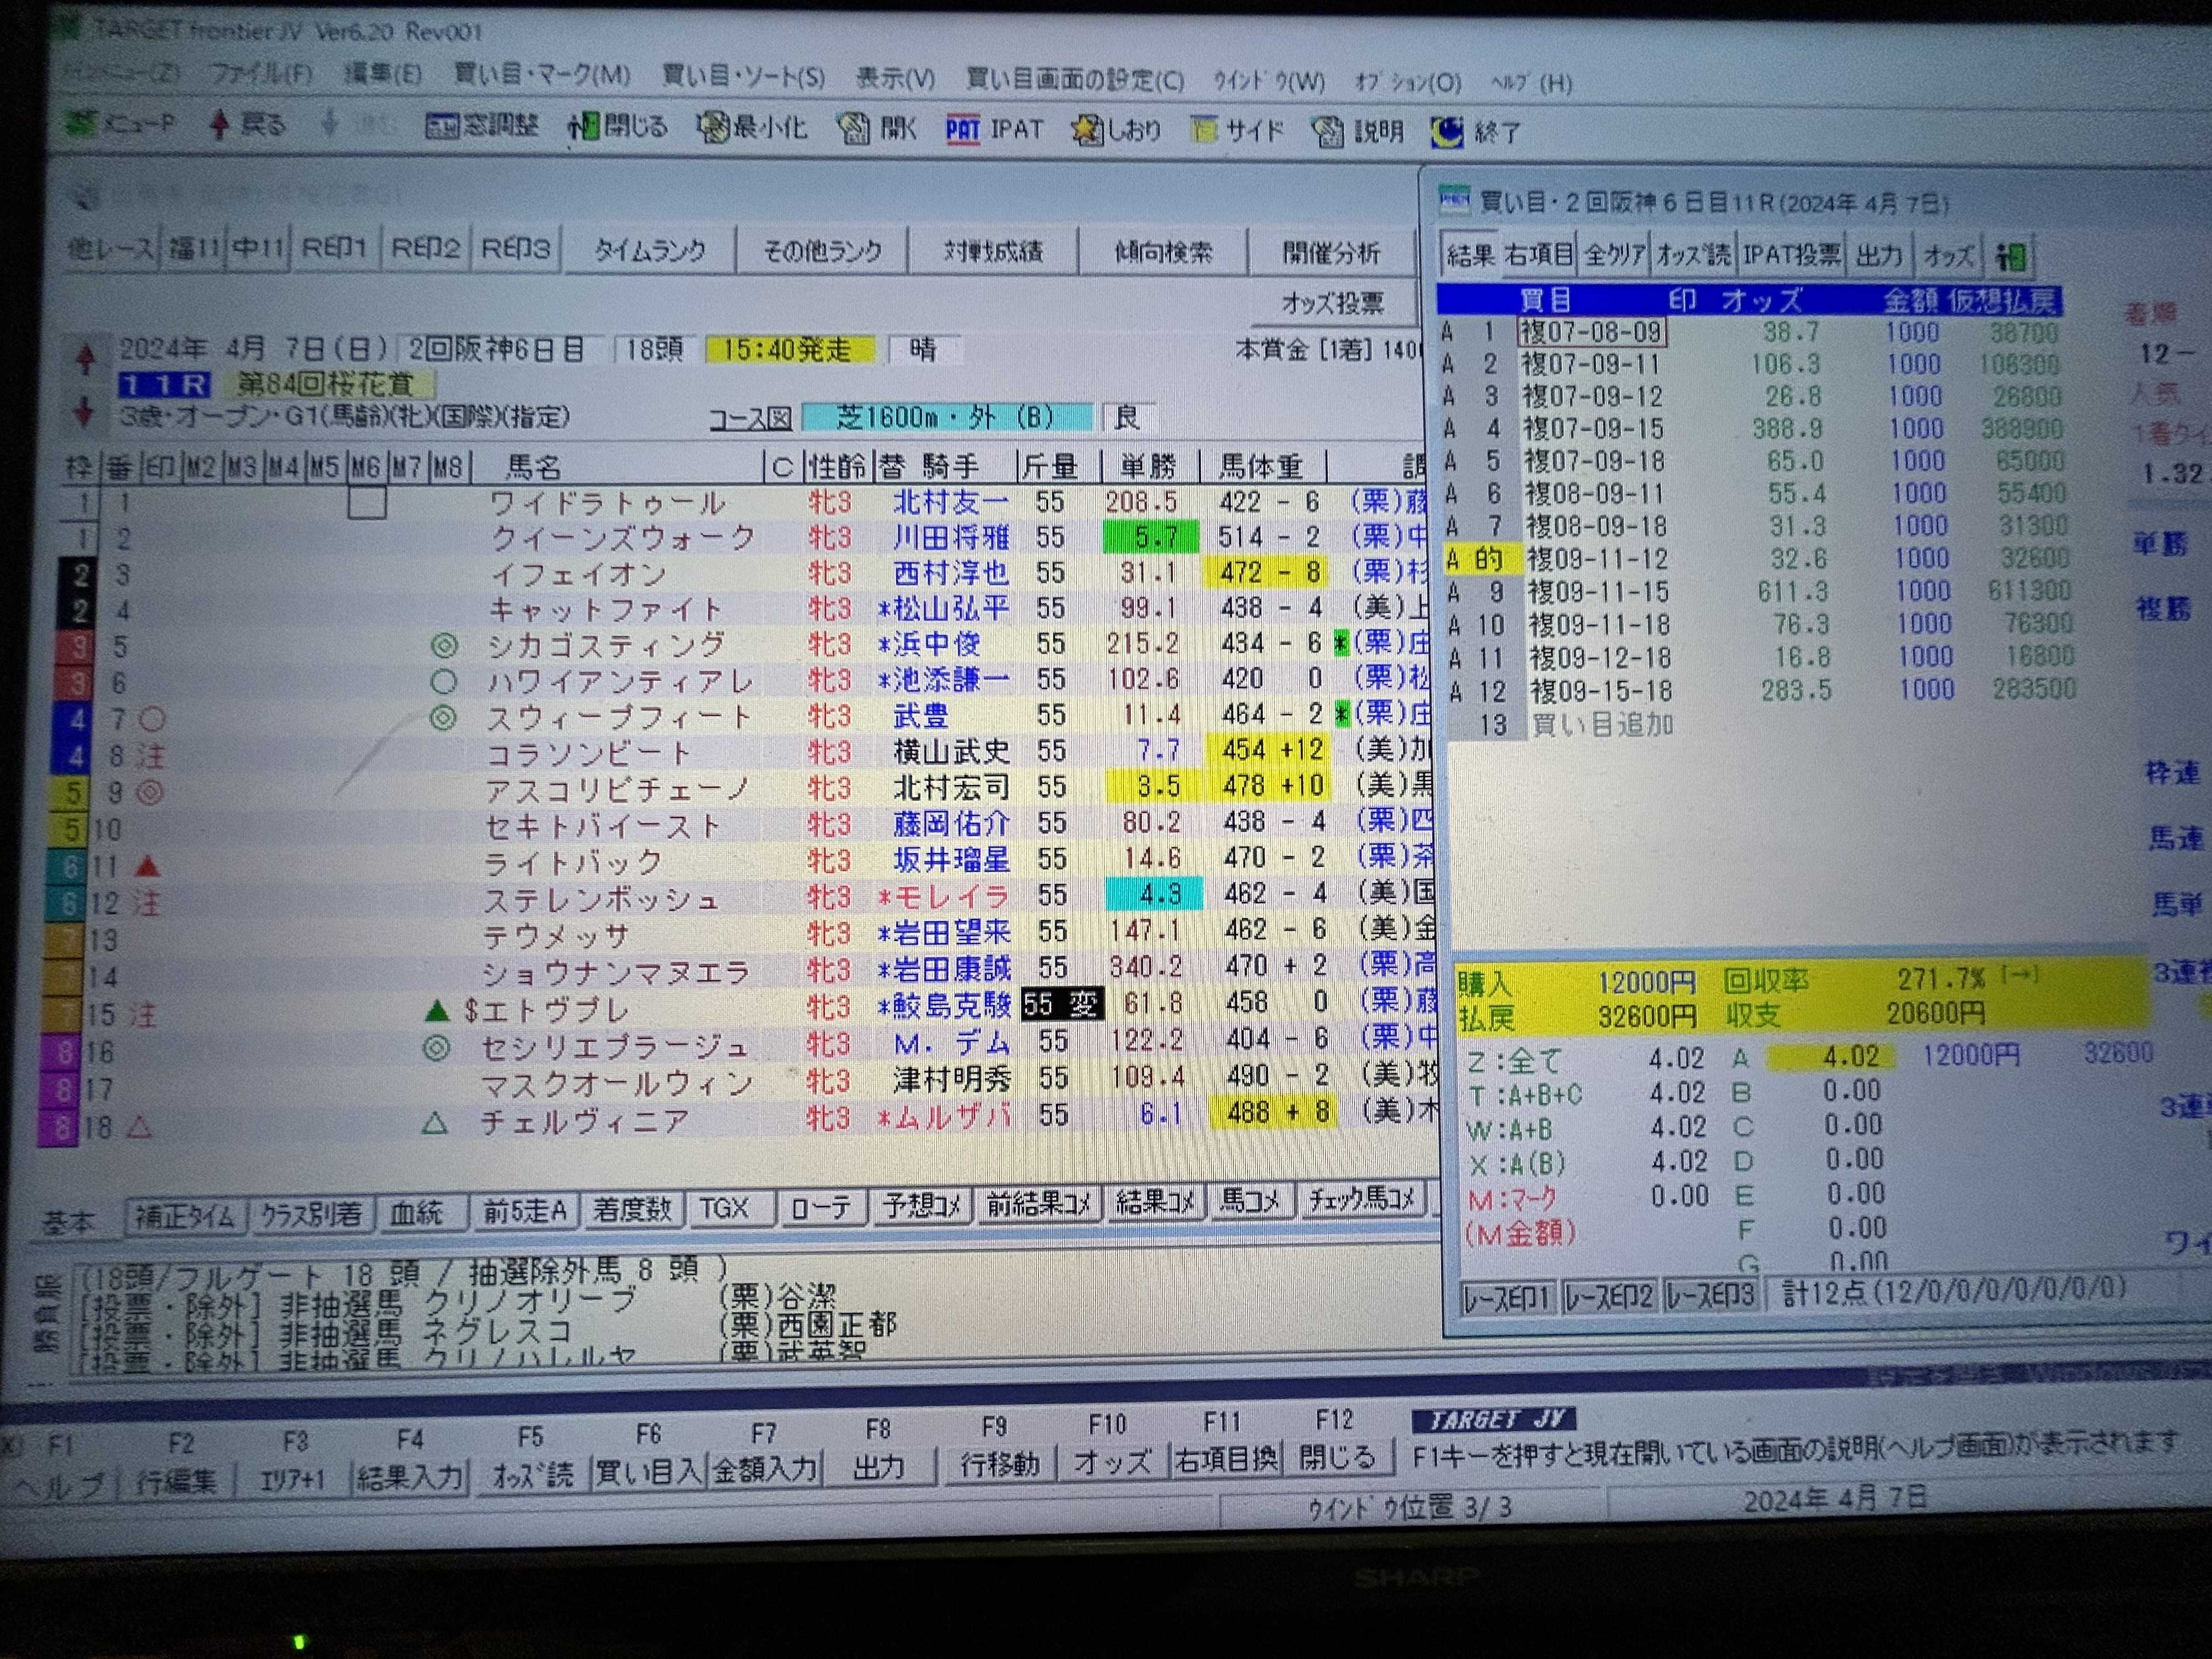Image resolution: width=2212 pixels, height=1659 pixels.
Task: Click red up arrow beside race date
Action: click(86, 357)
